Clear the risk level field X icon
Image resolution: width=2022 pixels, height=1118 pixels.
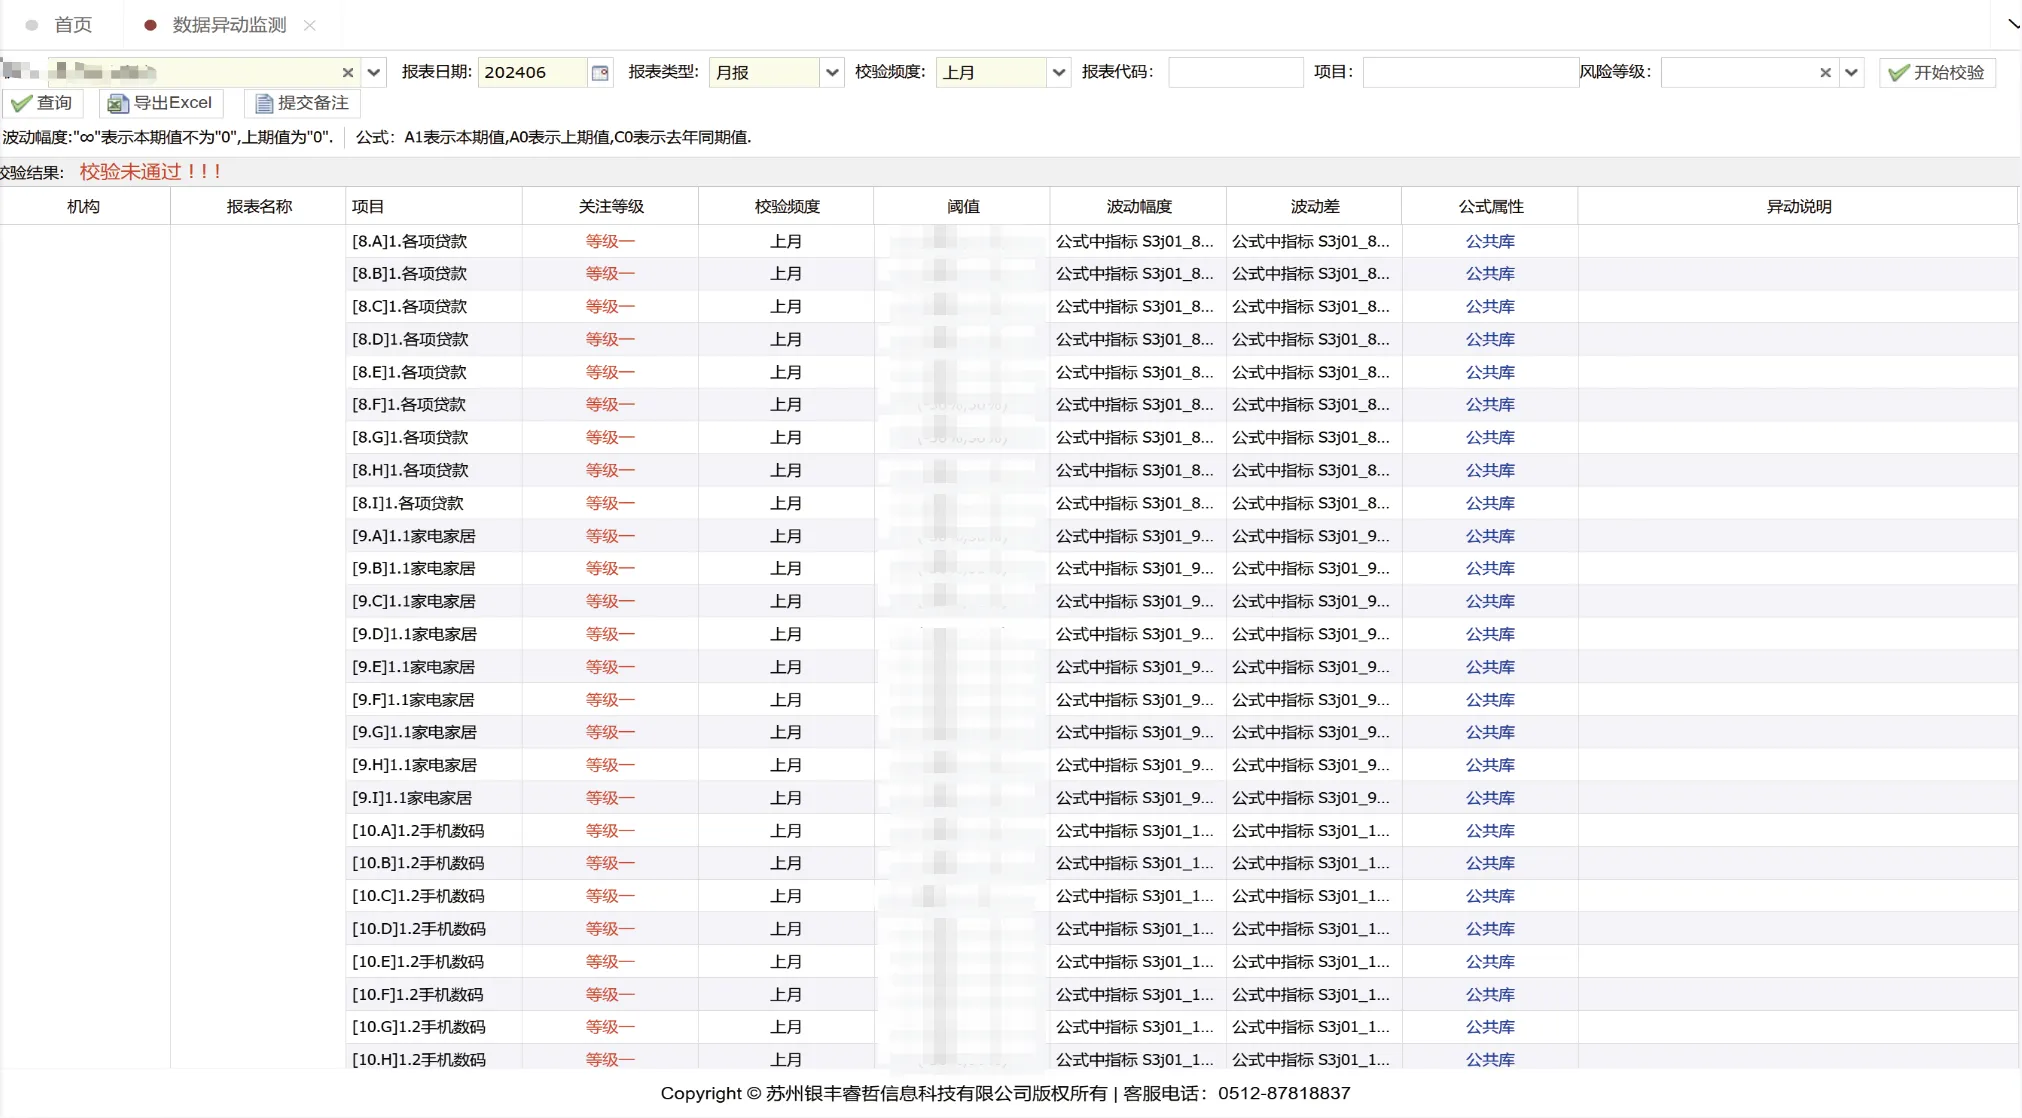pos(1825,72)
